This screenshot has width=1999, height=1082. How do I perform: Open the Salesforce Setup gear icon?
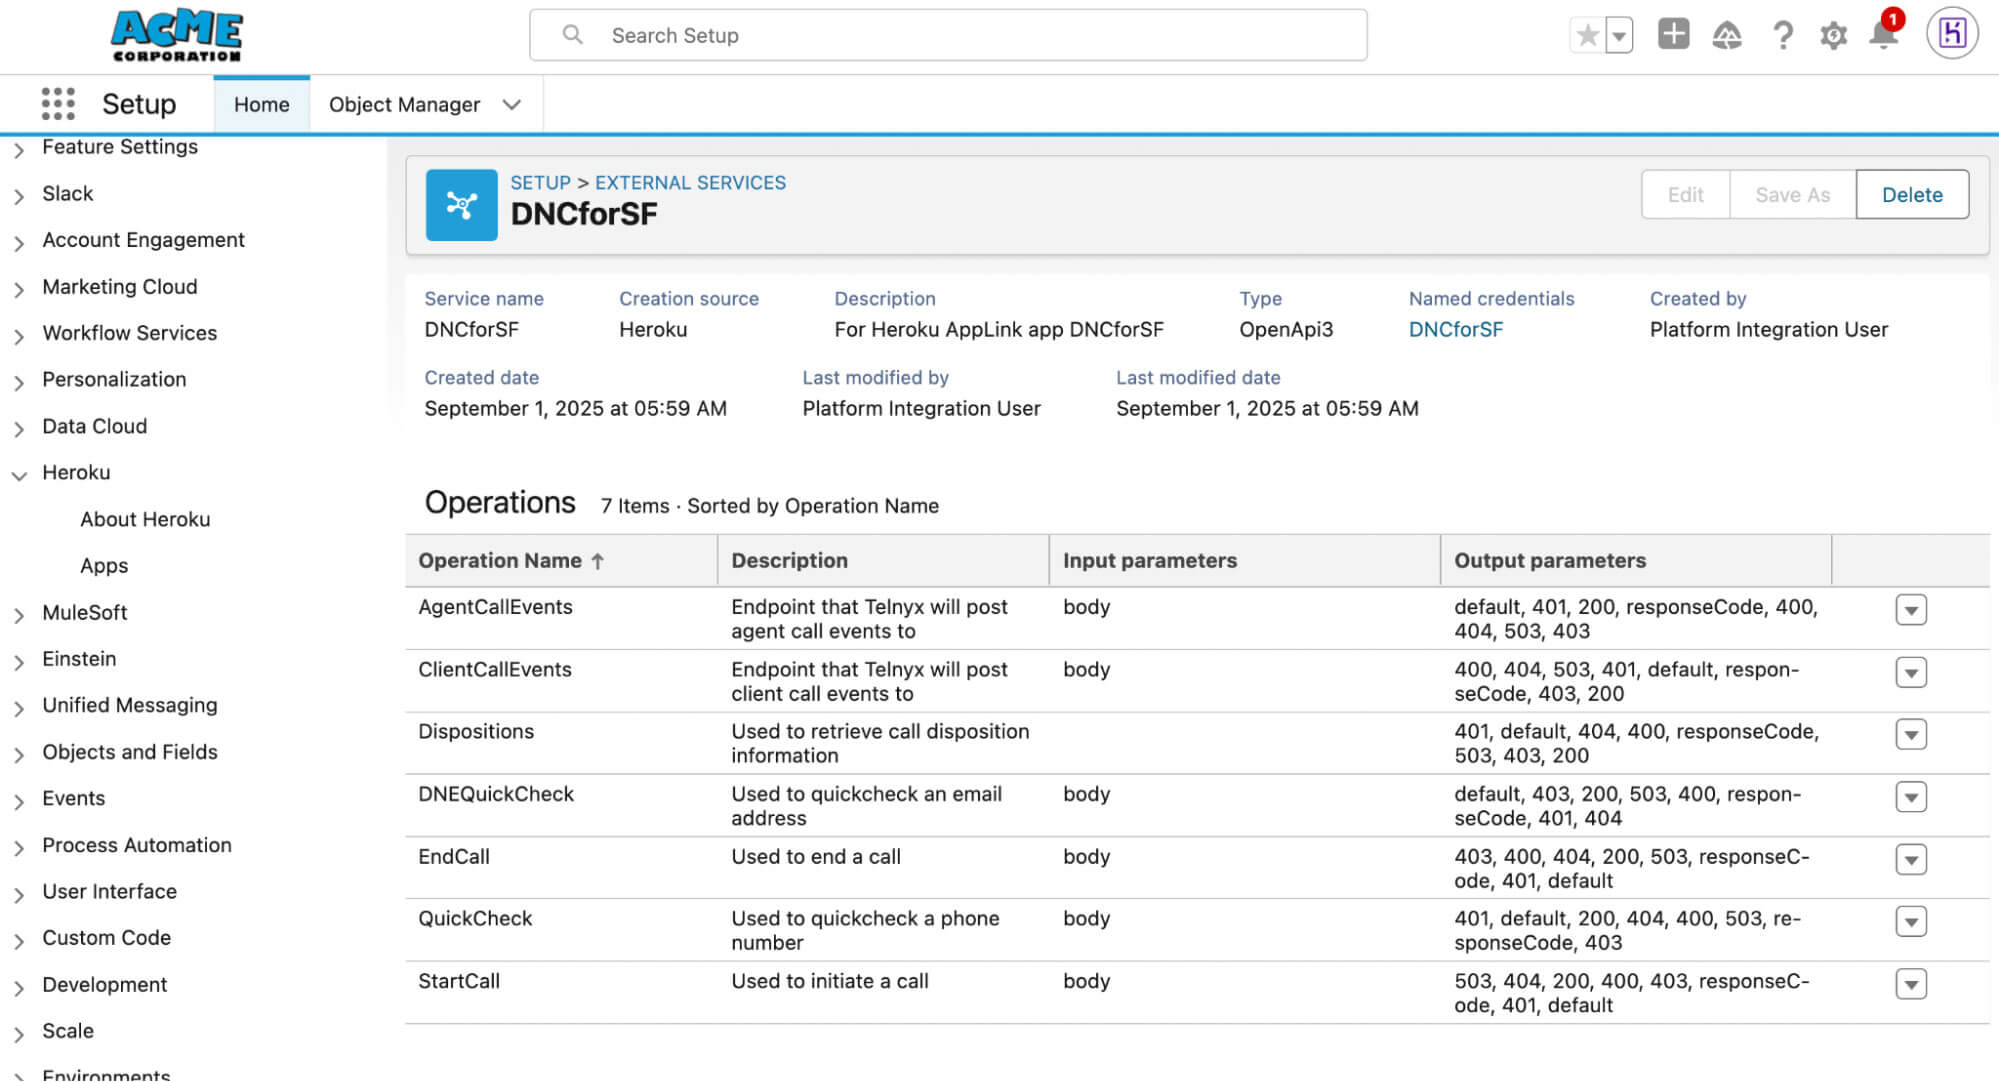[1833, 35]
